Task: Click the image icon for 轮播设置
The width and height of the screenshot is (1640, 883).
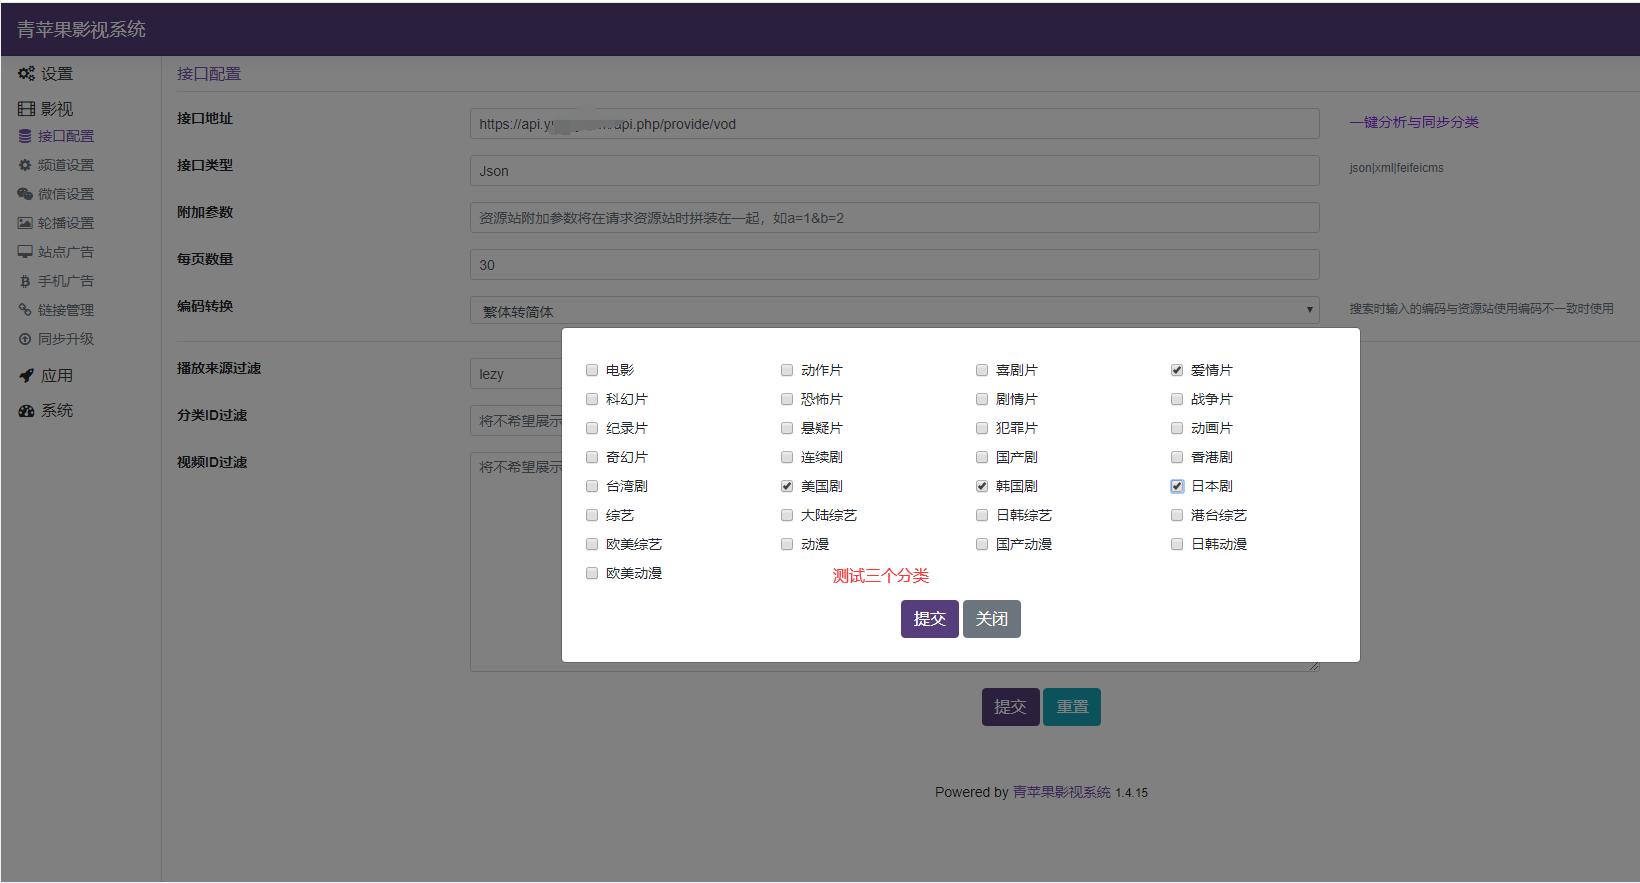Action: tap(25, 223)
